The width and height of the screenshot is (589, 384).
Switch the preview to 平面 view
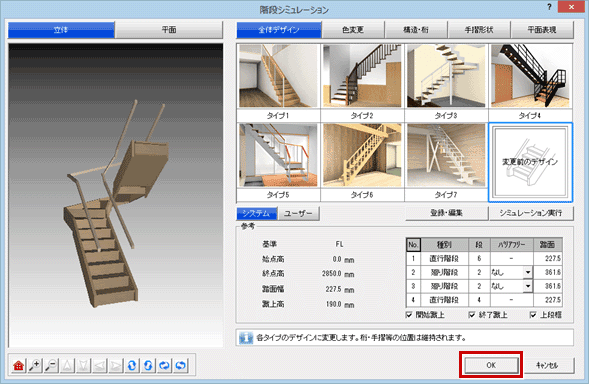pos(169,30)
